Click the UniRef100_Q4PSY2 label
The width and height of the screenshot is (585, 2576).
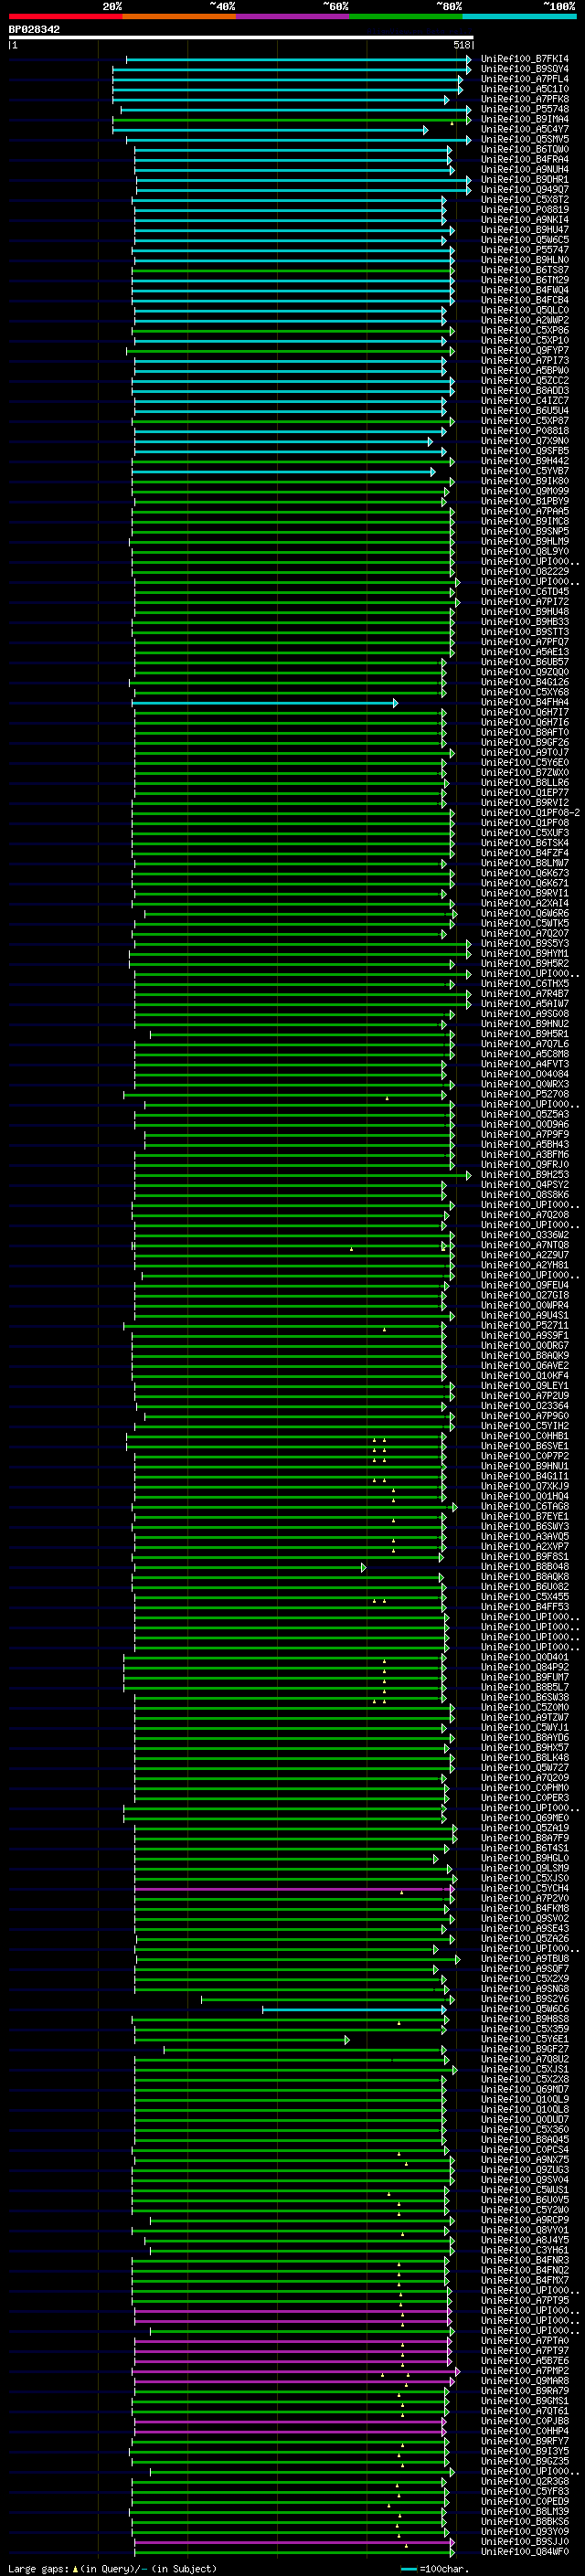point(525,1184)
